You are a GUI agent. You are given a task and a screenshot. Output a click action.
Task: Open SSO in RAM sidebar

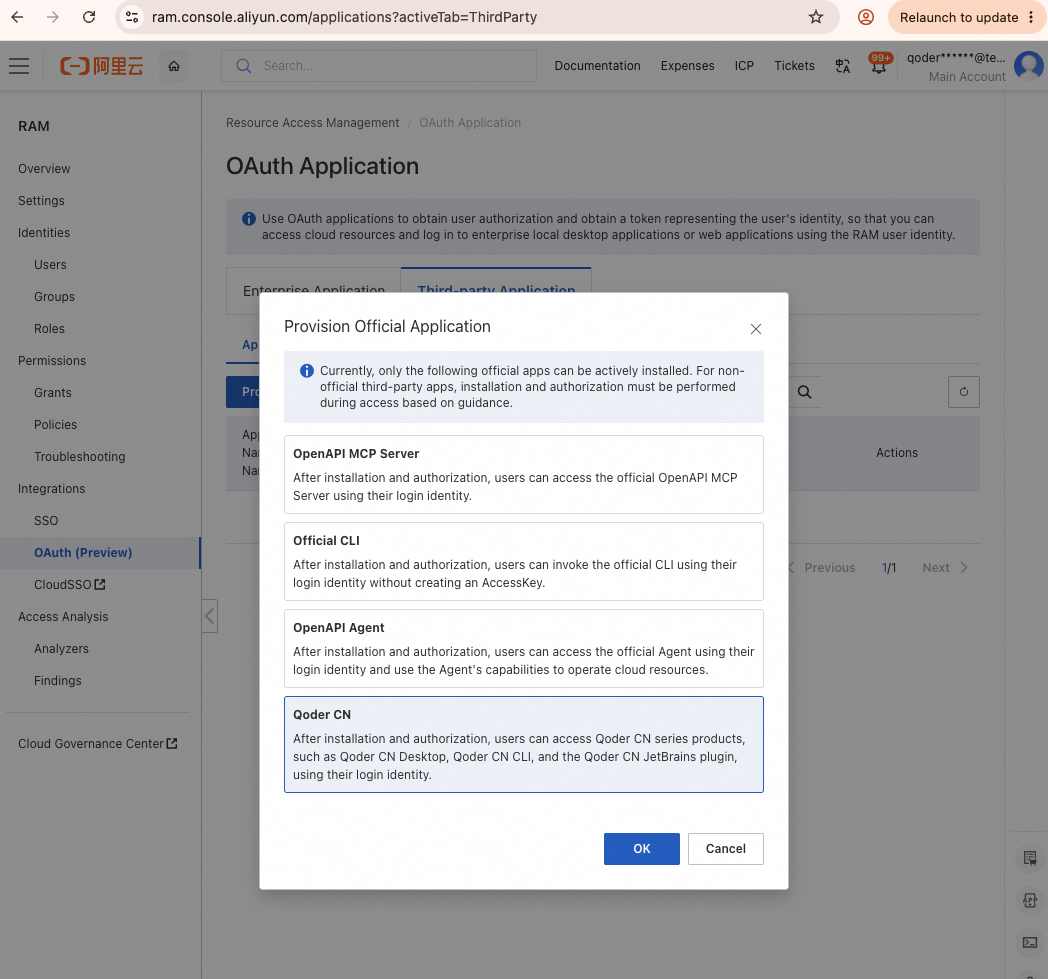tap(46, 521)
